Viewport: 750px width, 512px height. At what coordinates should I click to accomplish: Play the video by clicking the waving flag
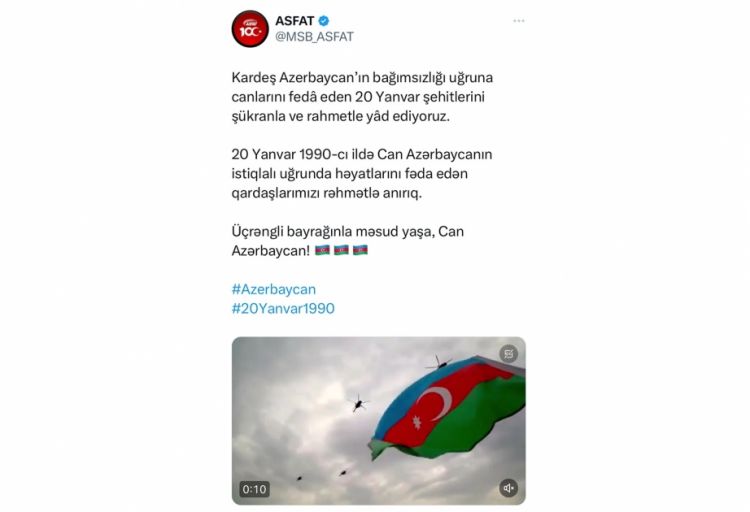[x=447, y=409]
